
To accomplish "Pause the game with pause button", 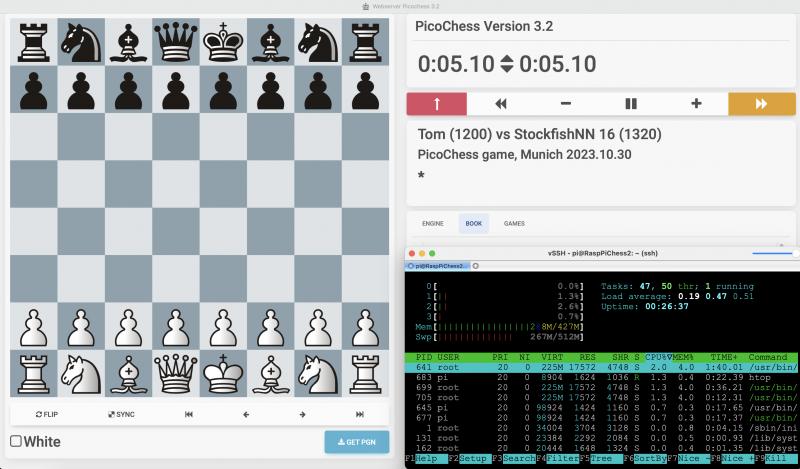I will pyautogui.click(x=631, y=103).
